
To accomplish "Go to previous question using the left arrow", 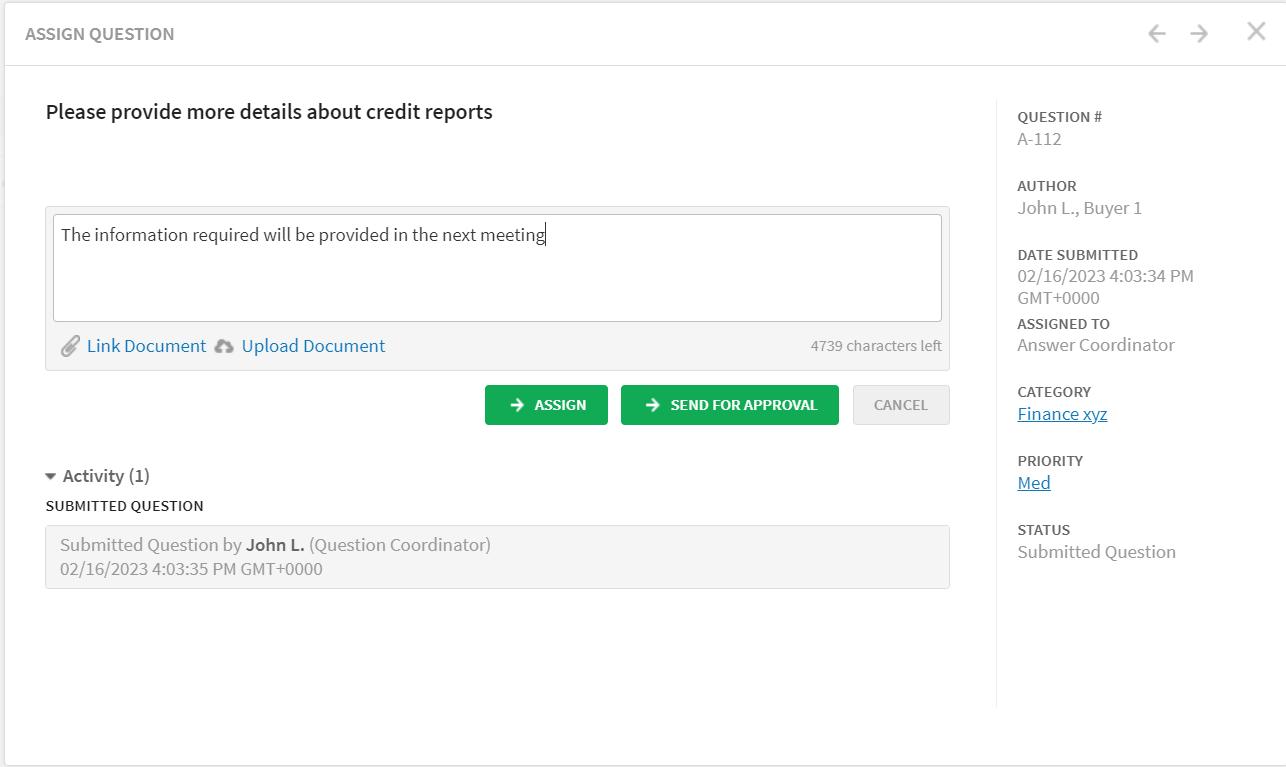I will pos(1157,33).
